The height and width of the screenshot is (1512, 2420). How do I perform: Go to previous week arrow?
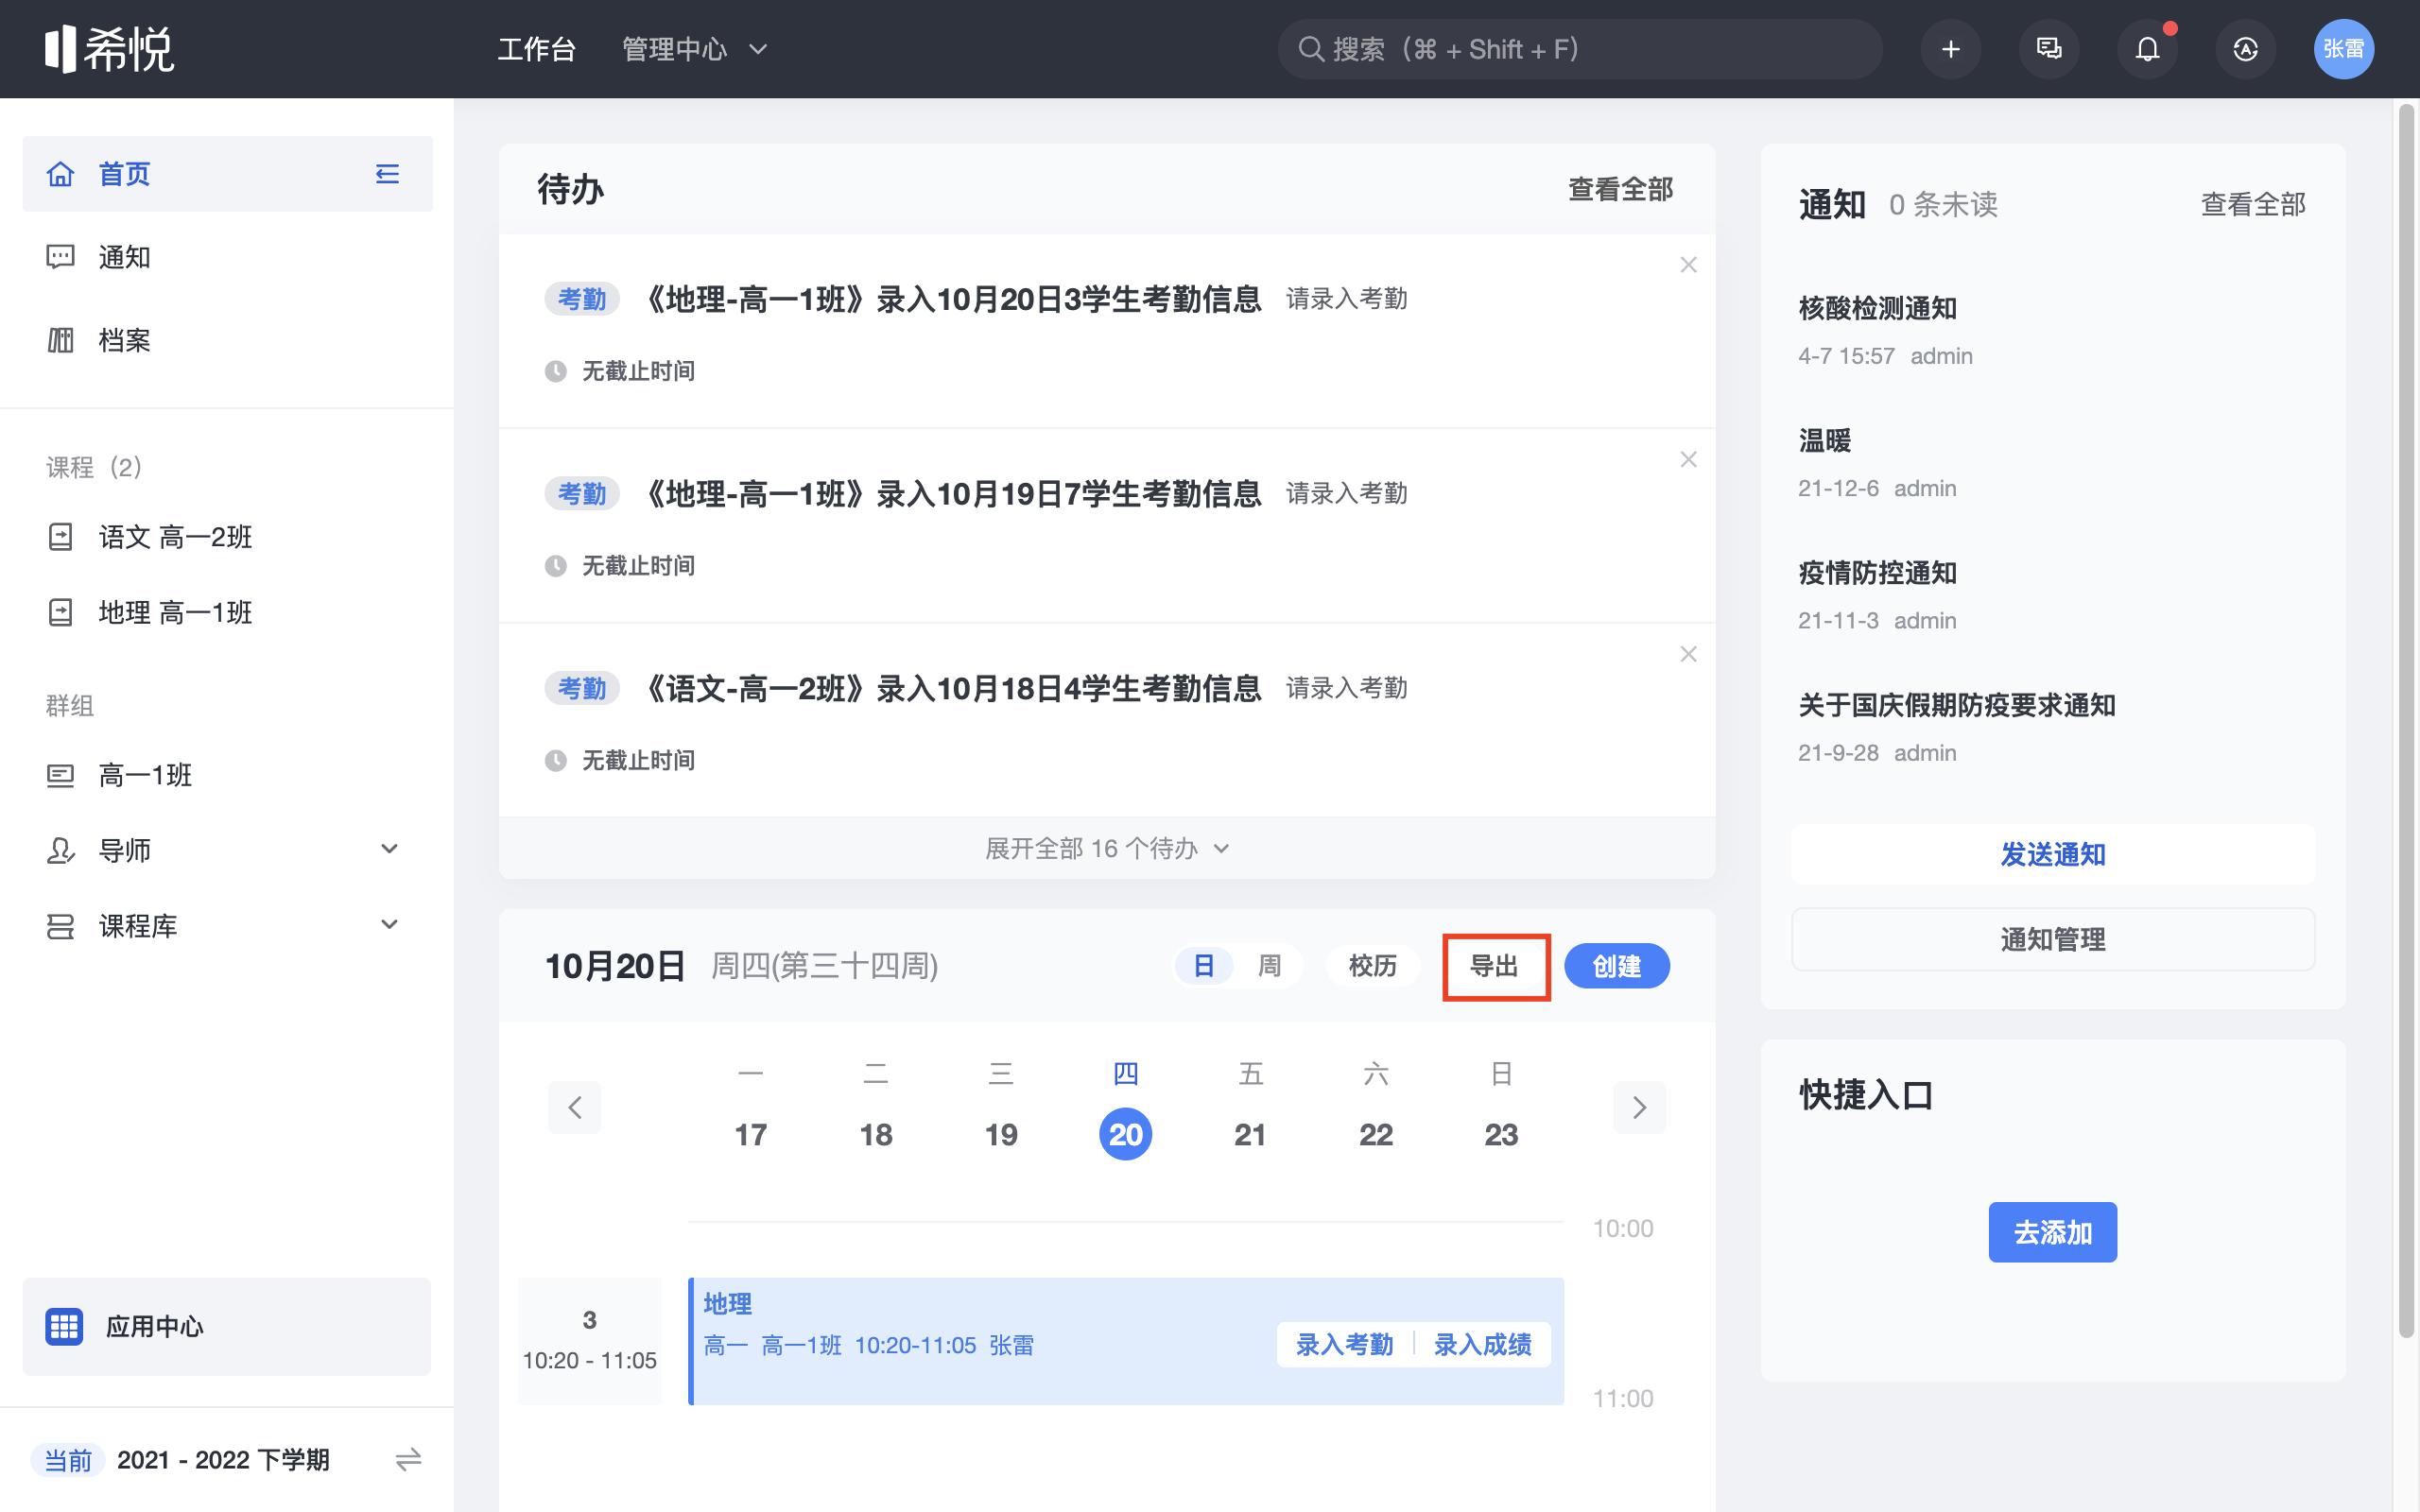[x=575, y=1107]
